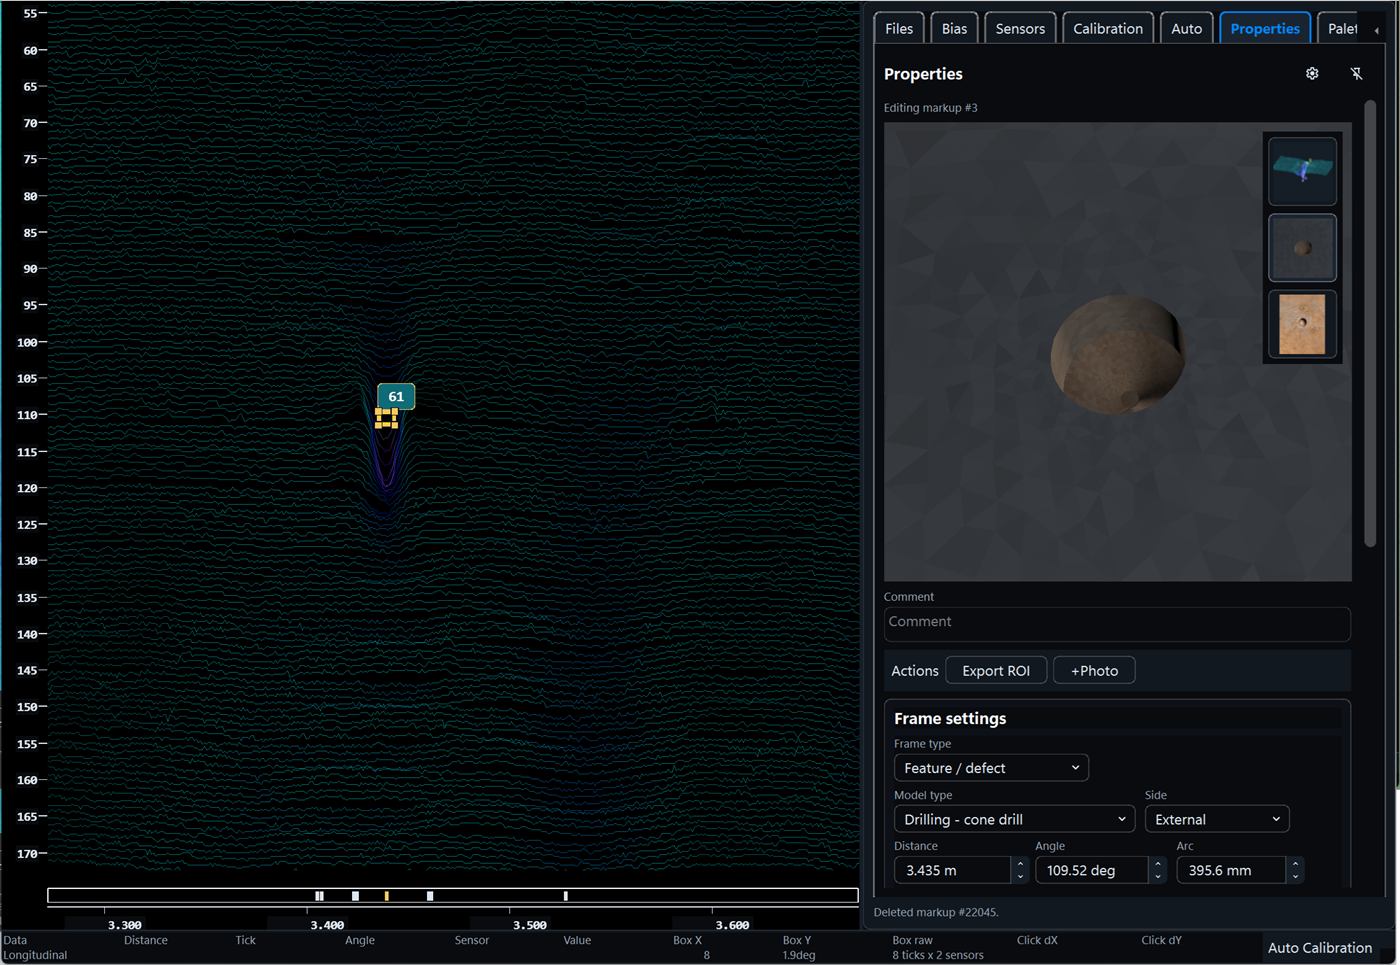Click the leftmost white marker in overview bar
This screenshot has height=965, width=1400.
pos(319,896)
